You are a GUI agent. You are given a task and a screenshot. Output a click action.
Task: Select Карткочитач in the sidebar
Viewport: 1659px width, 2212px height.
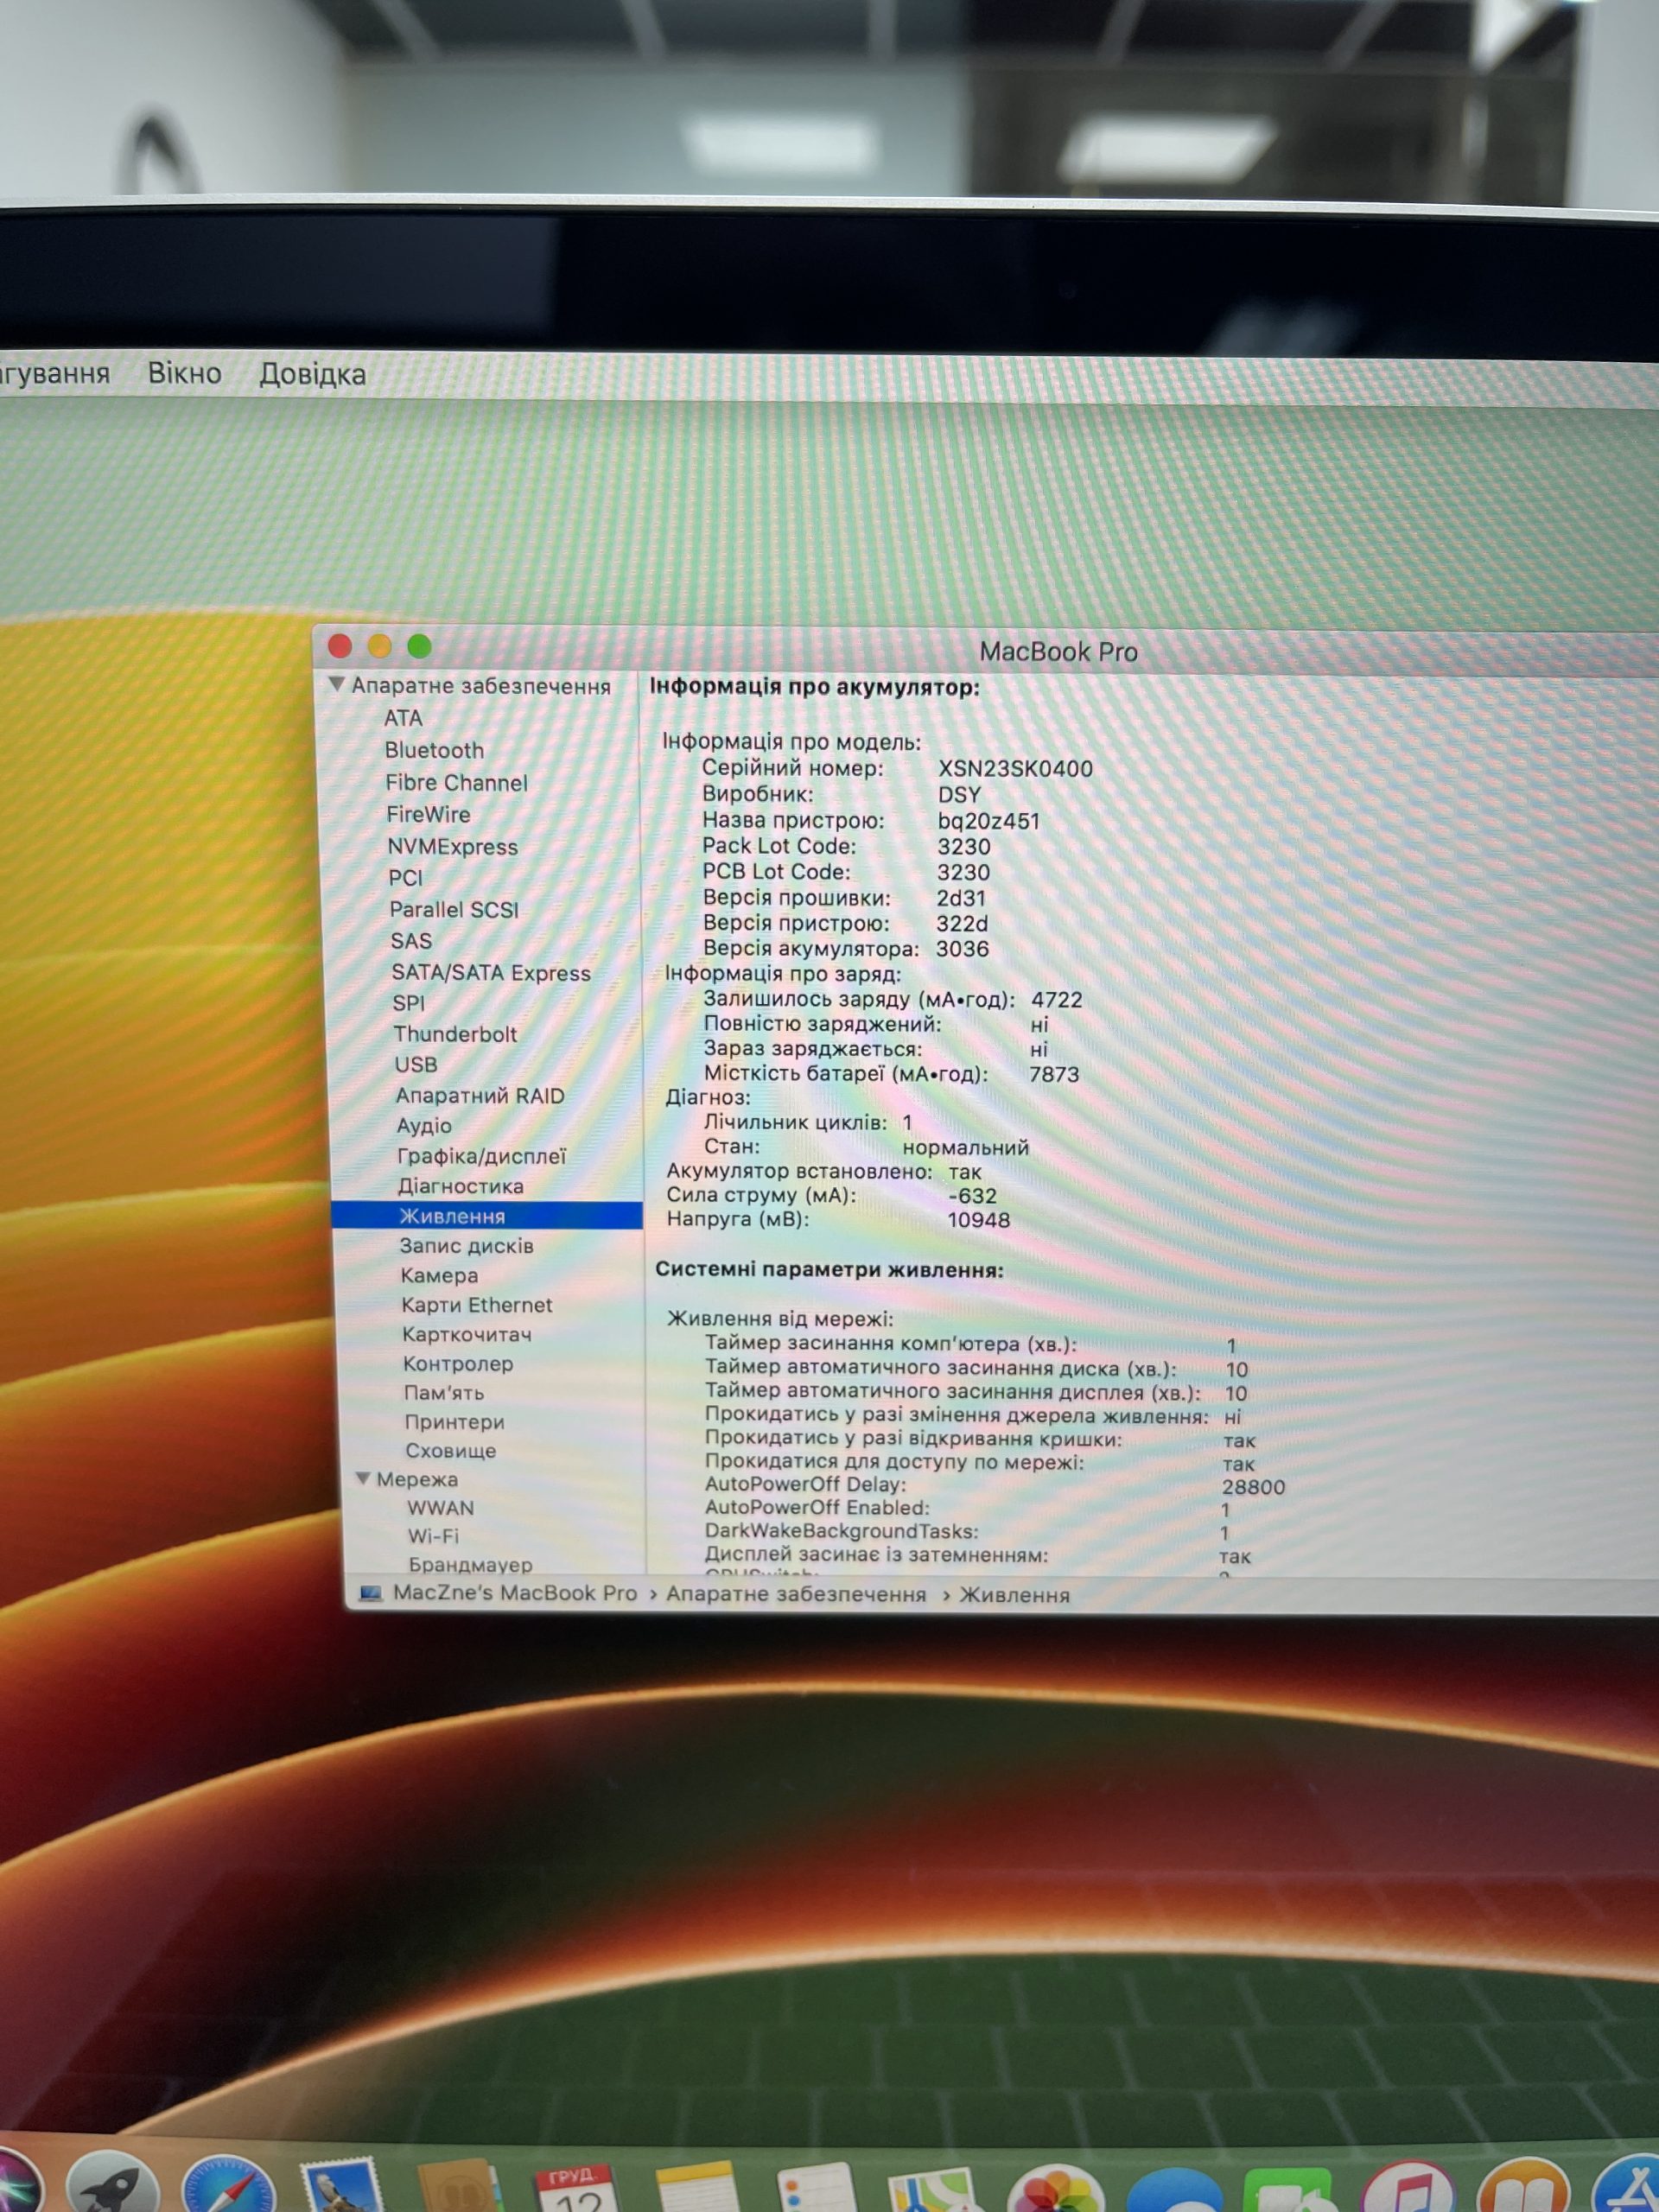pos(467,1334)
